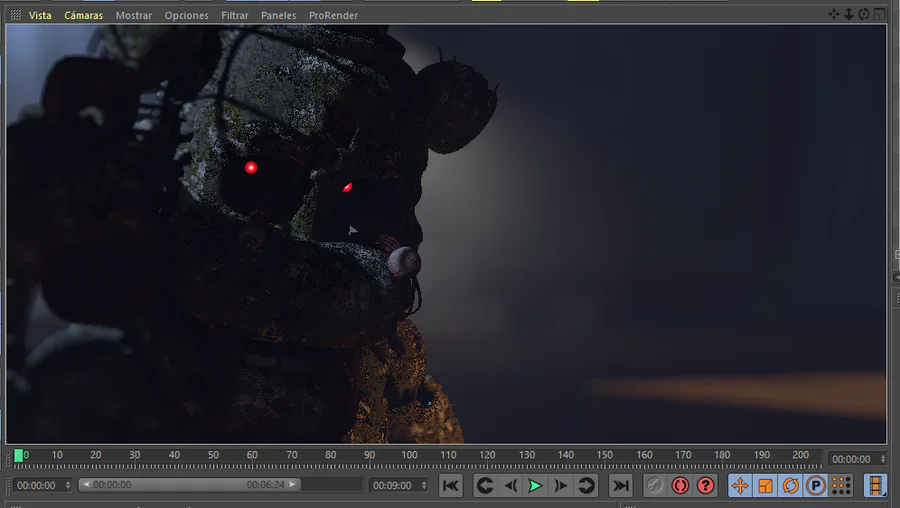Toggle parameter keying P icon
Image resolution: width=900 pixels, height=508 pixels.
[x=816, y=486]
